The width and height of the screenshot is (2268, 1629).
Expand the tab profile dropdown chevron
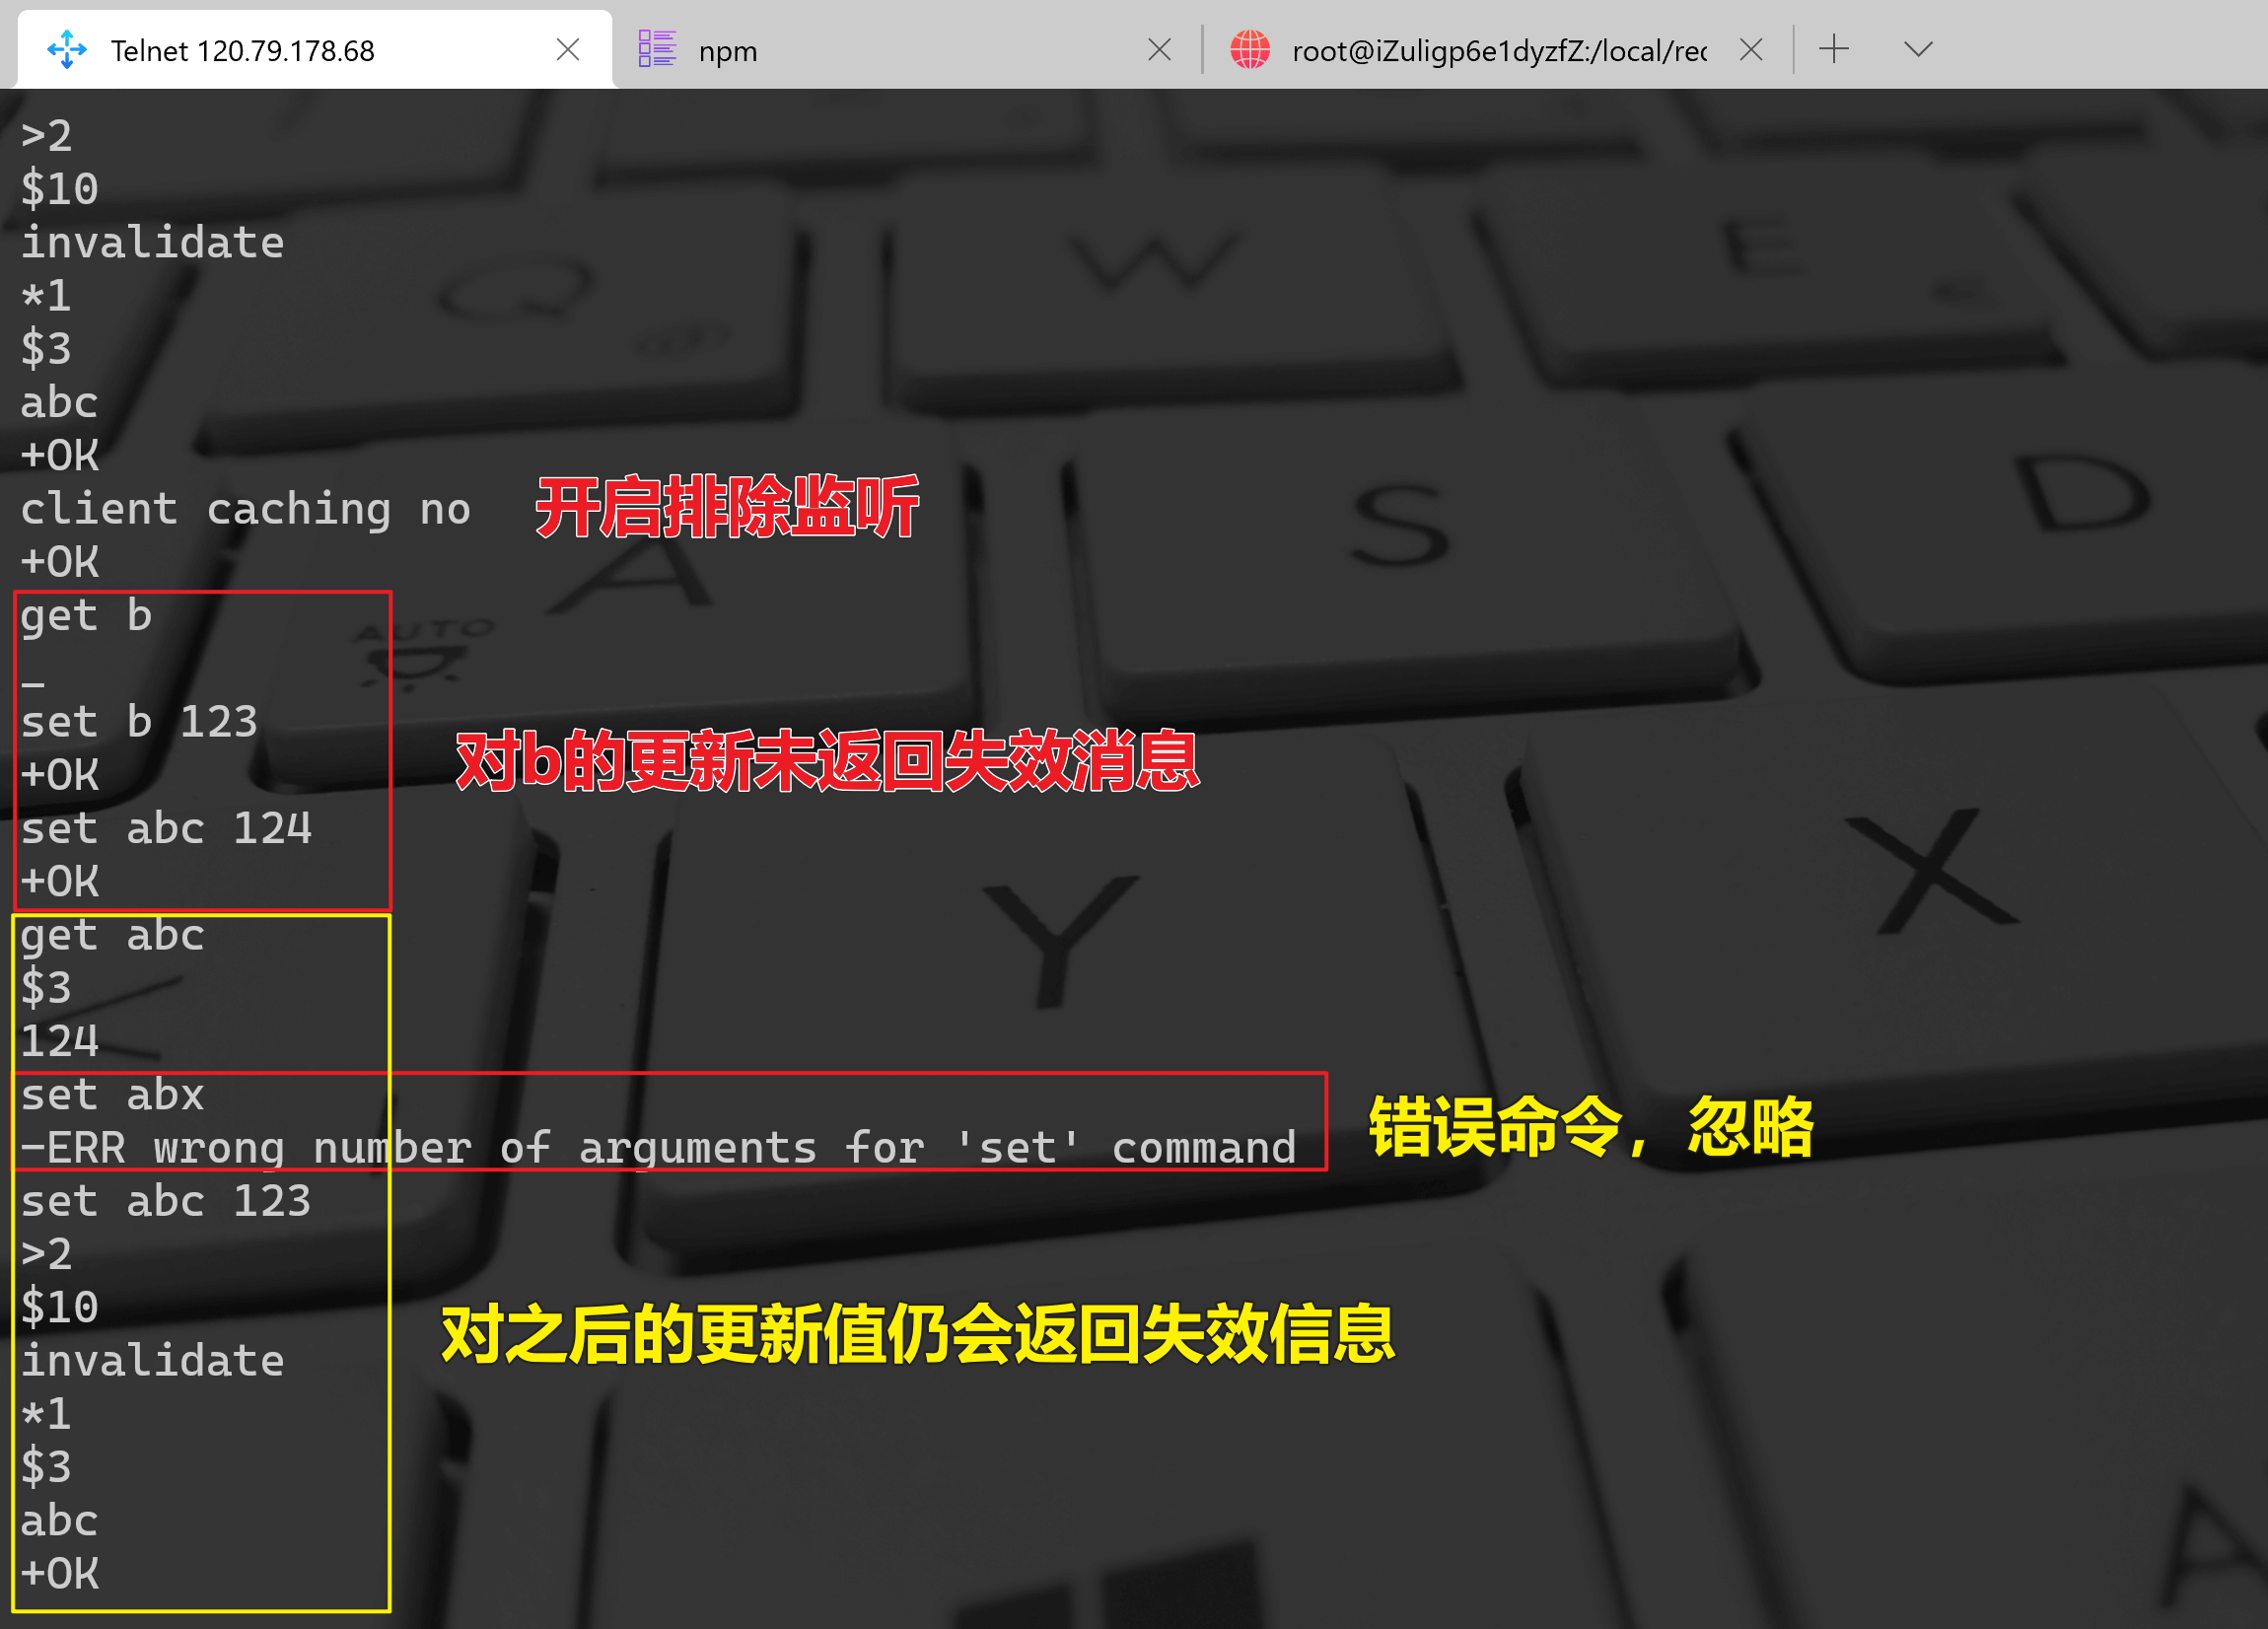point(1917,49)
